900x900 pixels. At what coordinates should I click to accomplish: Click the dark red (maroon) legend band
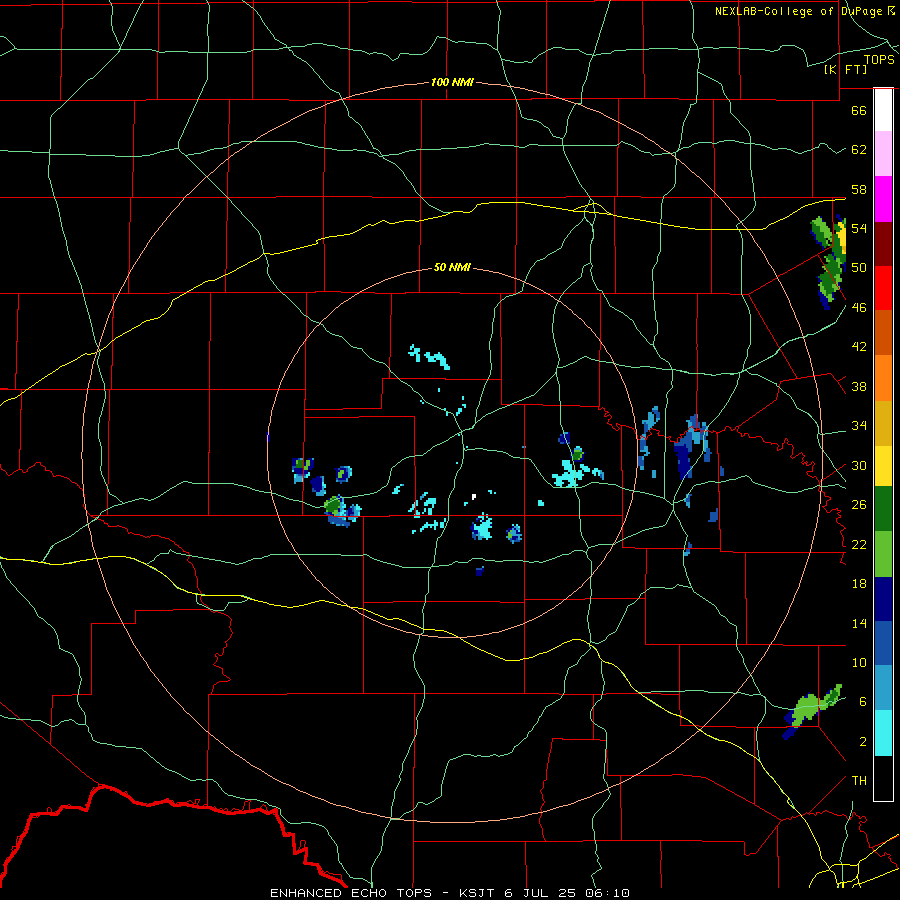(x=883, y=243)
